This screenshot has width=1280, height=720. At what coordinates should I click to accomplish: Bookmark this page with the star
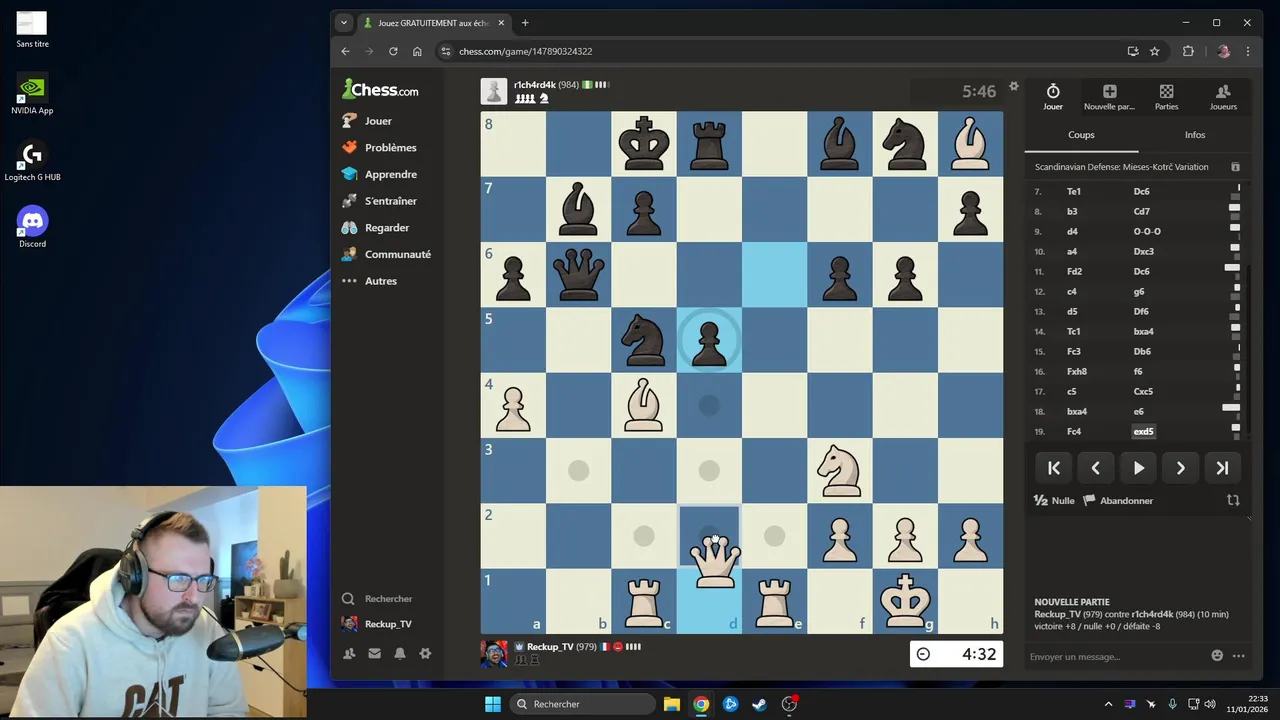pos(1154,51)
